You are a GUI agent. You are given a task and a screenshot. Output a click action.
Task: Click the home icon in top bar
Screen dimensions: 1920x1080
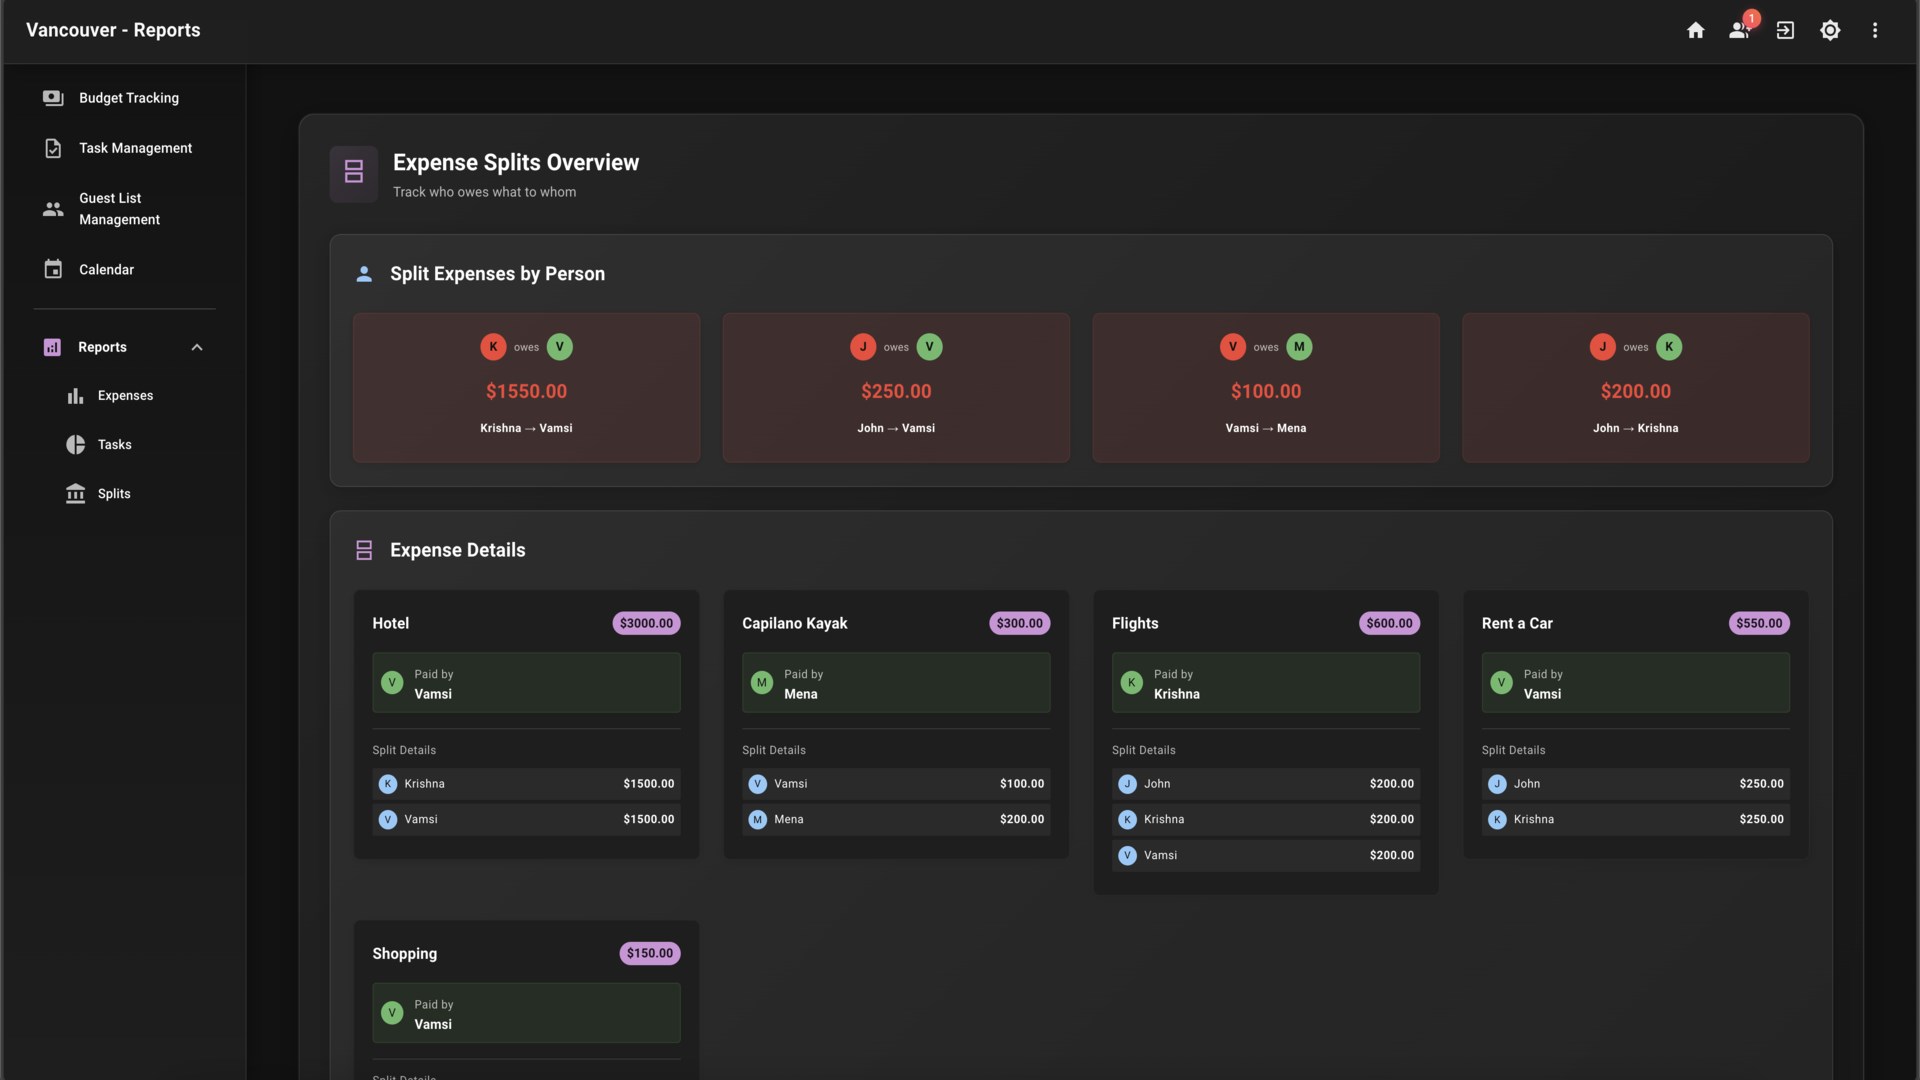pos(1695,30)
